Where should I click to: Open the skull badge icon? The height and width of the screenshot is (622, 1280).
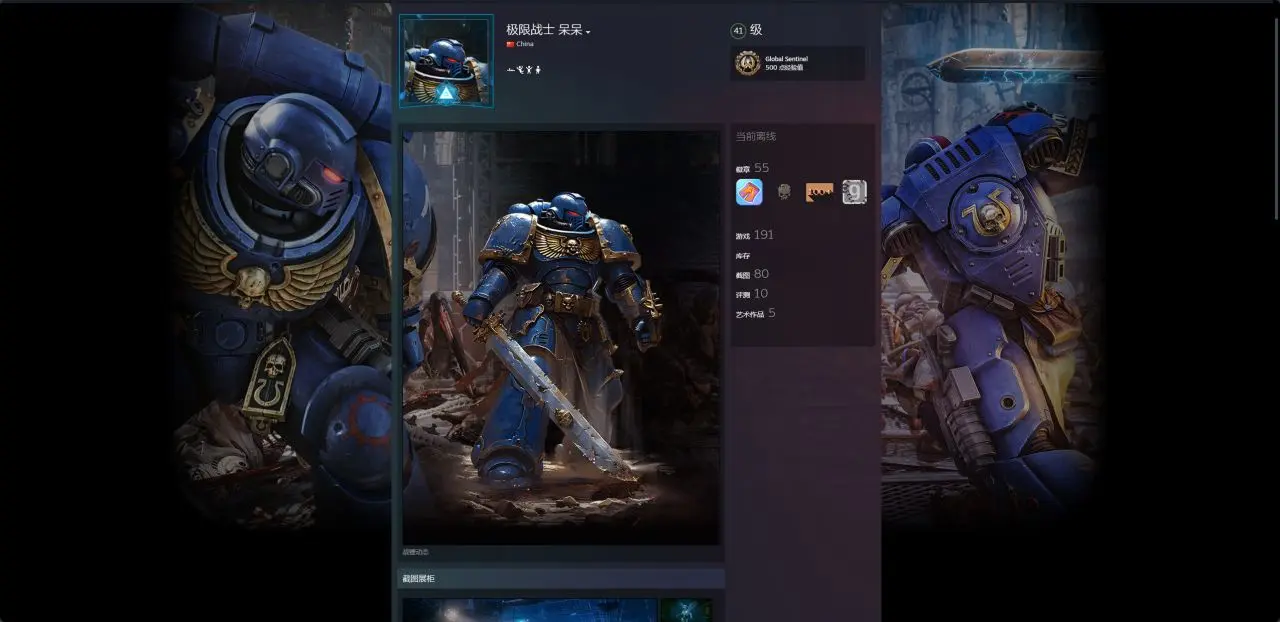(784, 192)
